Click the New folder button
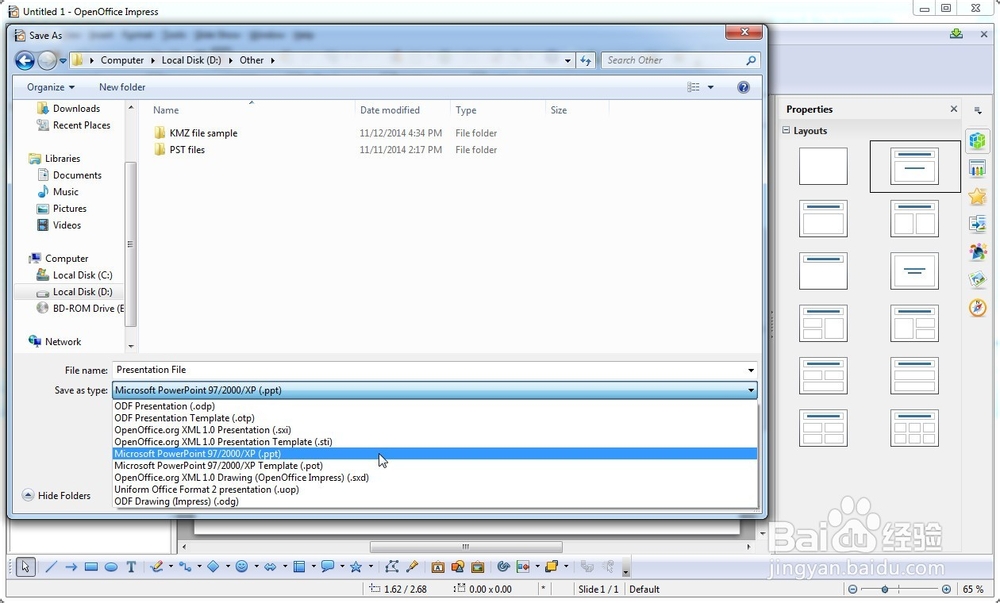Viewport: 1000px width, 603px height. click(x=122, y=87)
